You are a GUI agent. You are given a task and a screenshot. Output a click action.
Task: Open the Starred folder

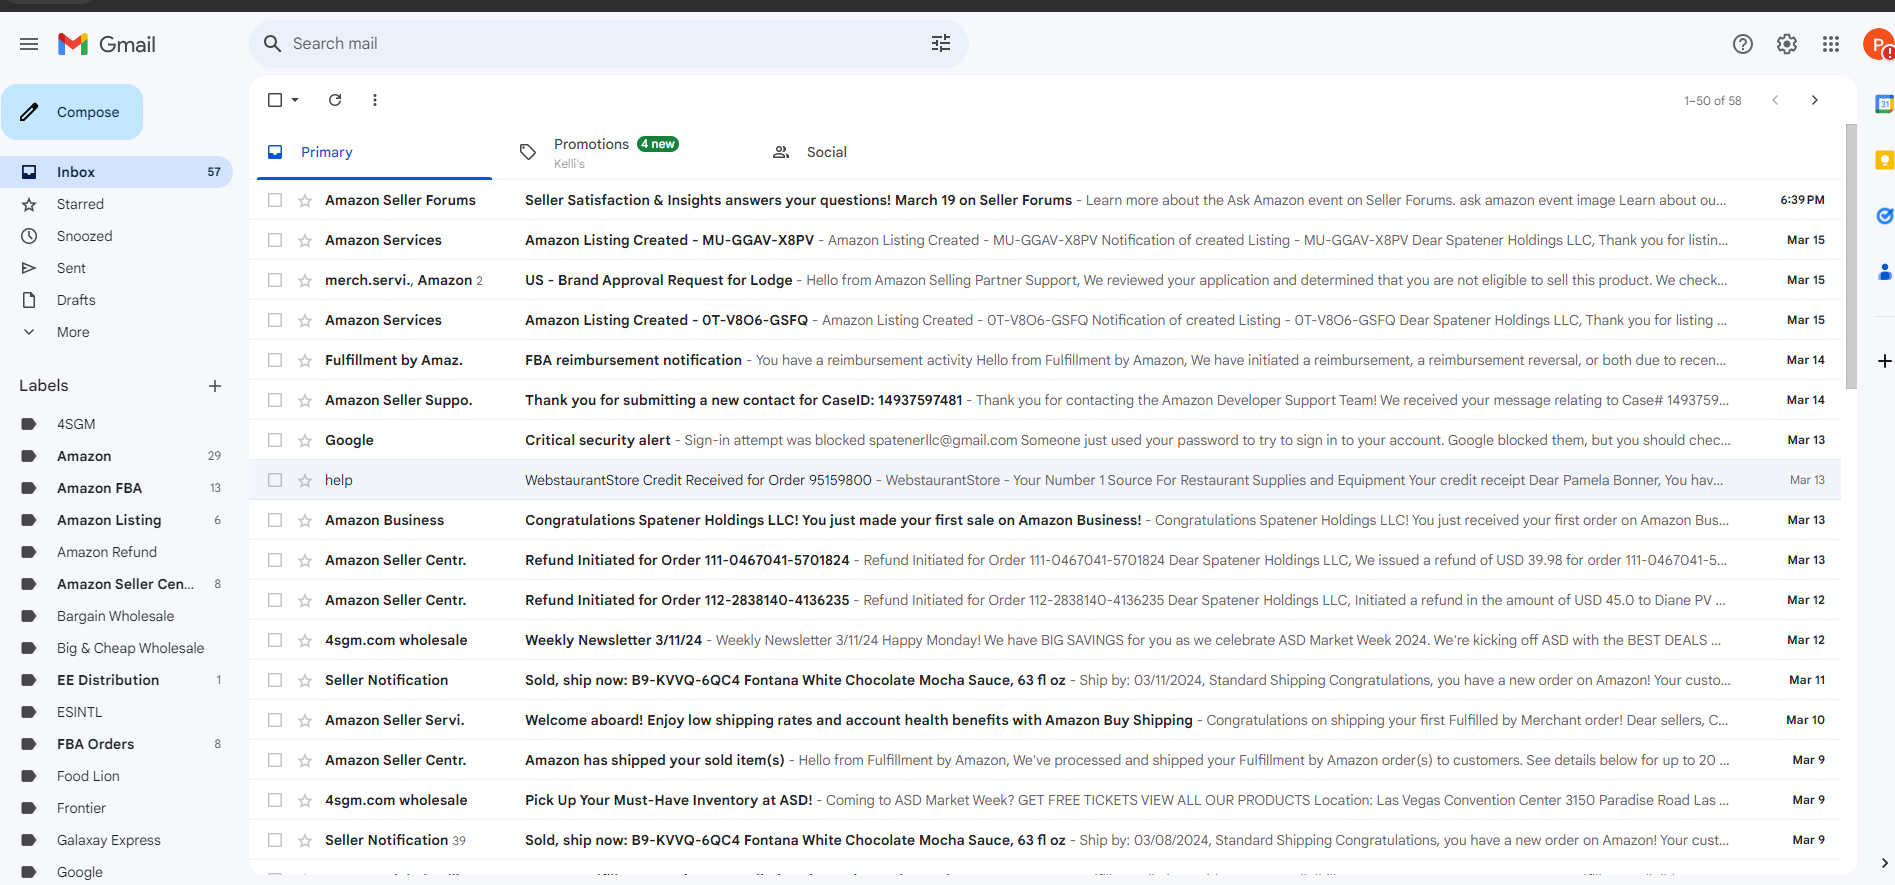click(x=116, y=204)
